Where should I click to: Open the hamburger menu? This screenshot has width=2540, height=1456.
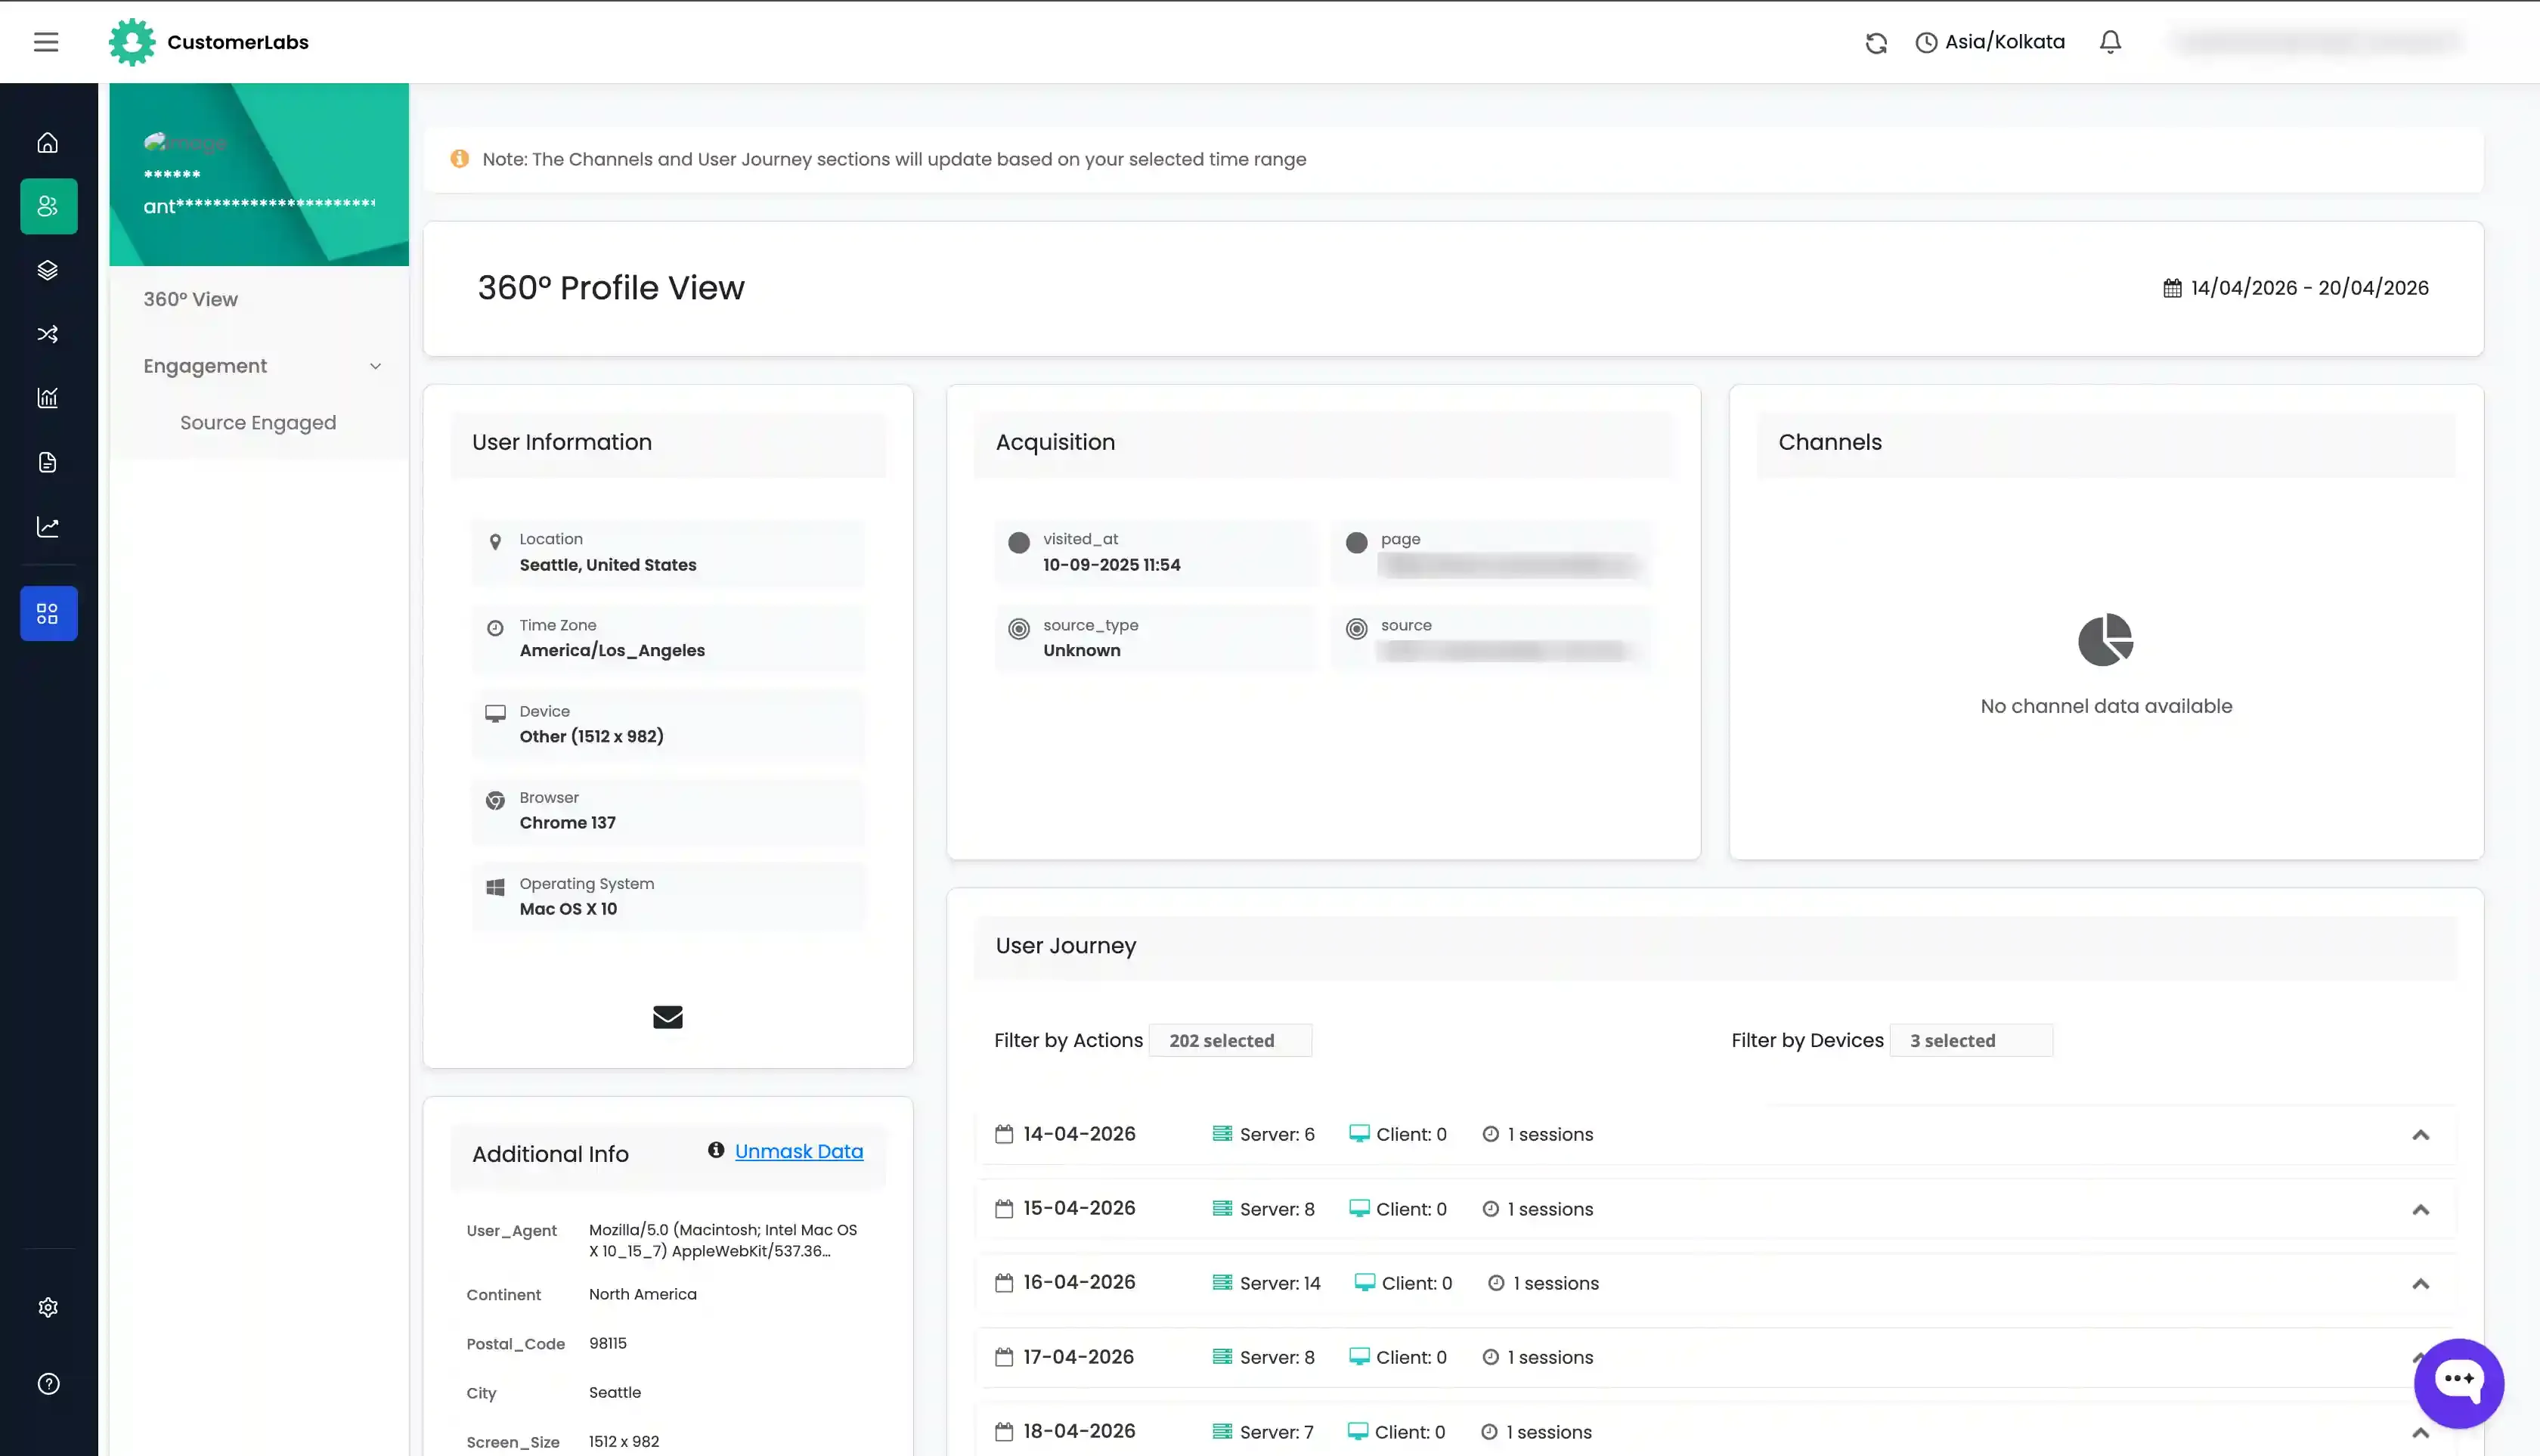[x=46, y=42]
